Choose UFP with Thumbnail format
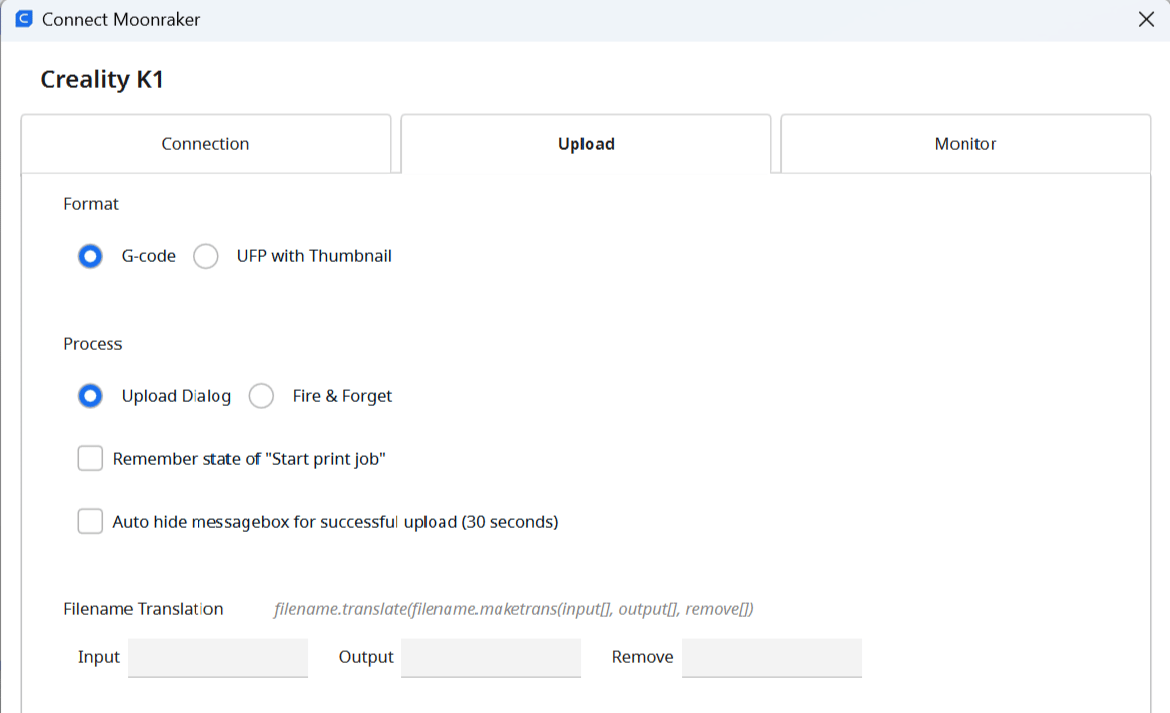The width and height of the screenshot is (1170, 713). [x=206, y=257]
